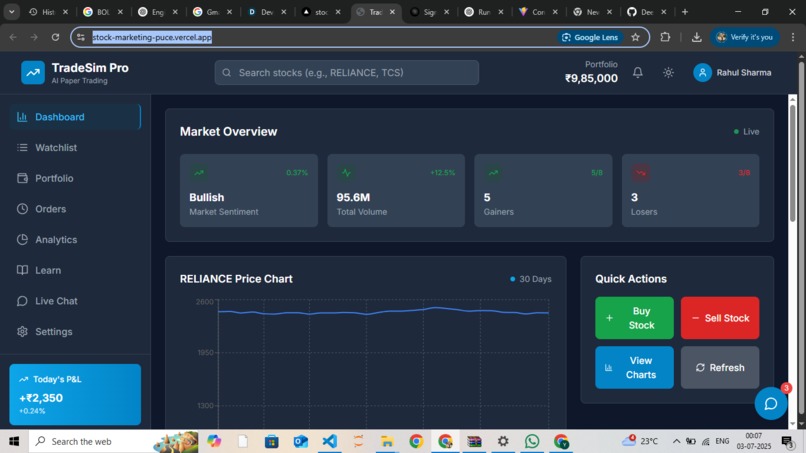The height and width of the screenshot is (453, 806).
Task: Open the Analytics section
Action: pyautogui.click(x=75, y=240)
